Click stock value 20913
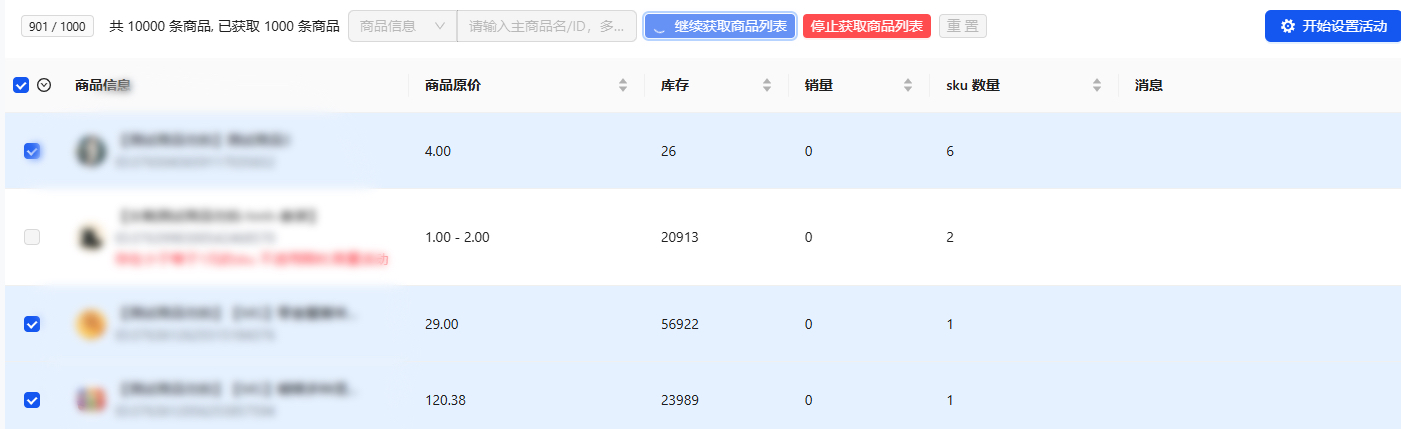This screenshot has width=1401, height=429. (x=680, y=237)
